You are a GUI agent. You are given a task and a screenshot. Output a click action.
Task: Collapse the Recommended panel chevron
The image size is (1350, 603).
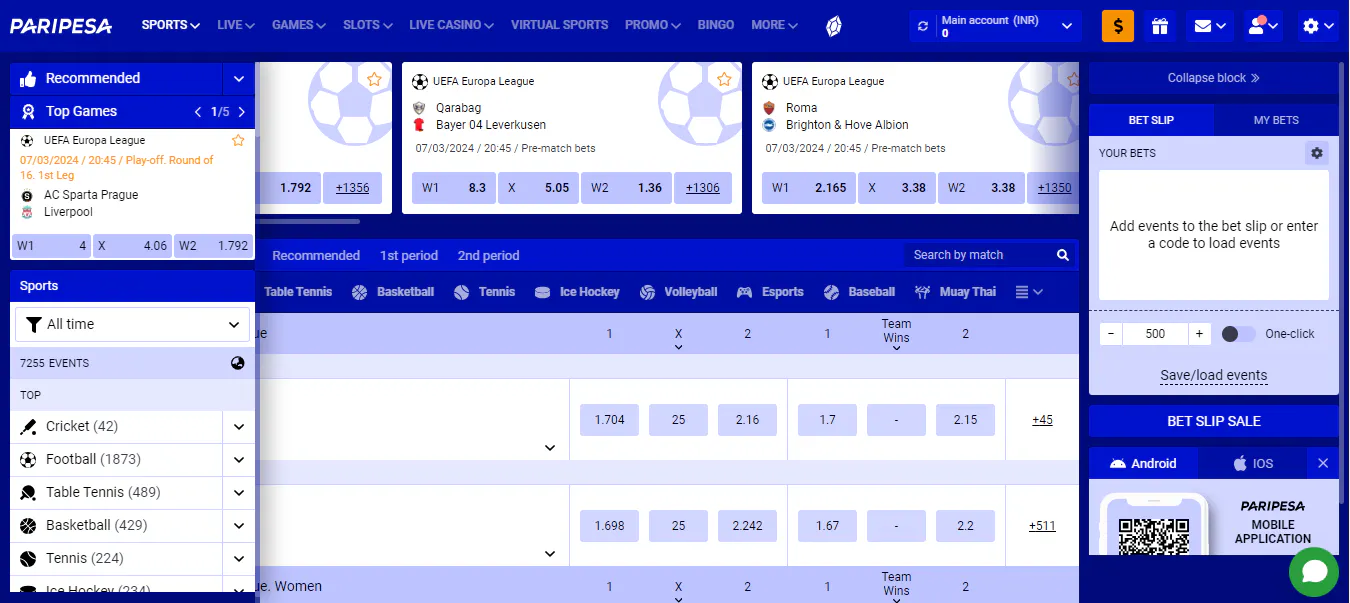point(239,79)
